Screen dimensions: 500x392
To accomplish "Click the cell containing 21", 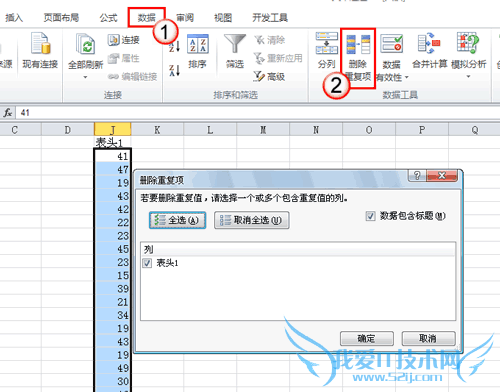I will [113, 302].
